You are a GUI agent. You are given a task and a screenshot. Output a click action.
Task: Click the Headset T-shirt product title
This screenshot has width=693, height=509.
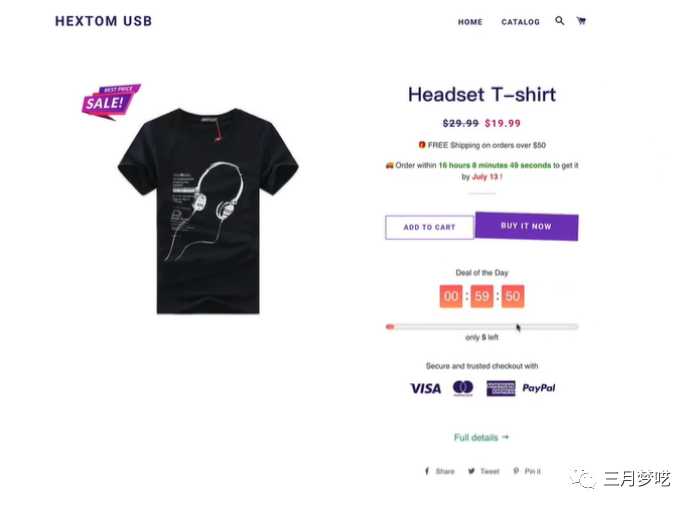[x=482, y=95]
